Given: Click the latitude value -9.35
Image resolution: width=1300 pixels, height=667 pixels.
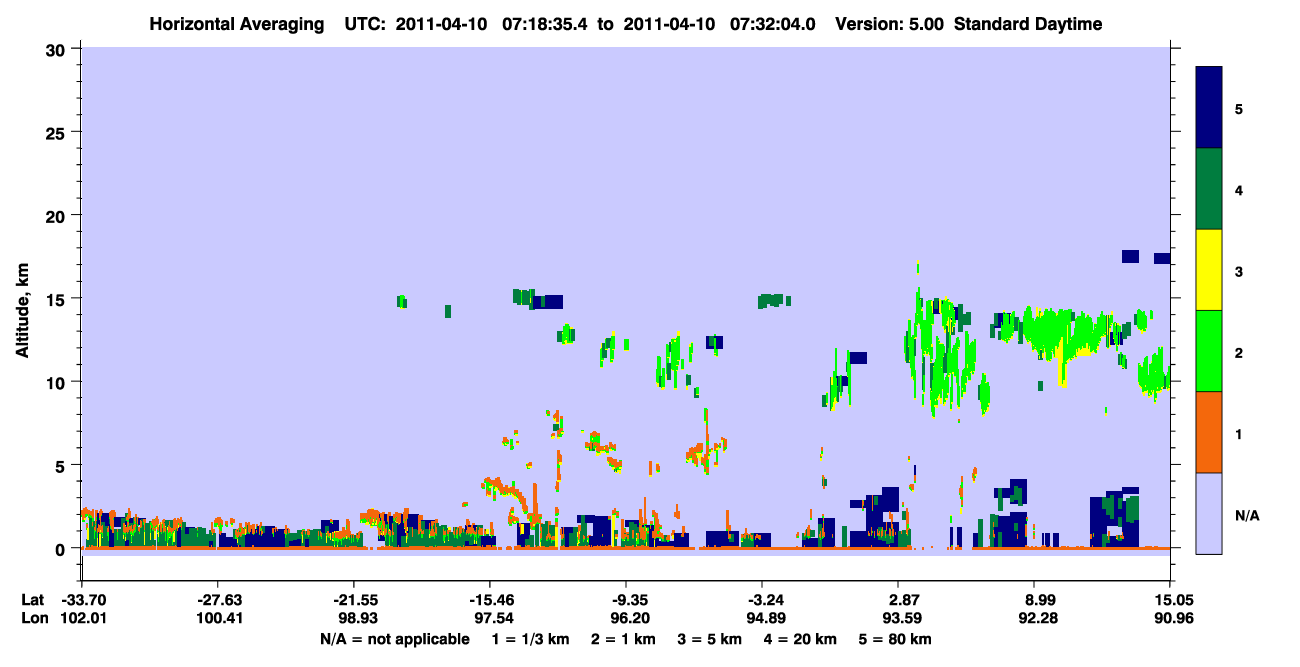Looking at the screenshot, I should pos(626,600).
